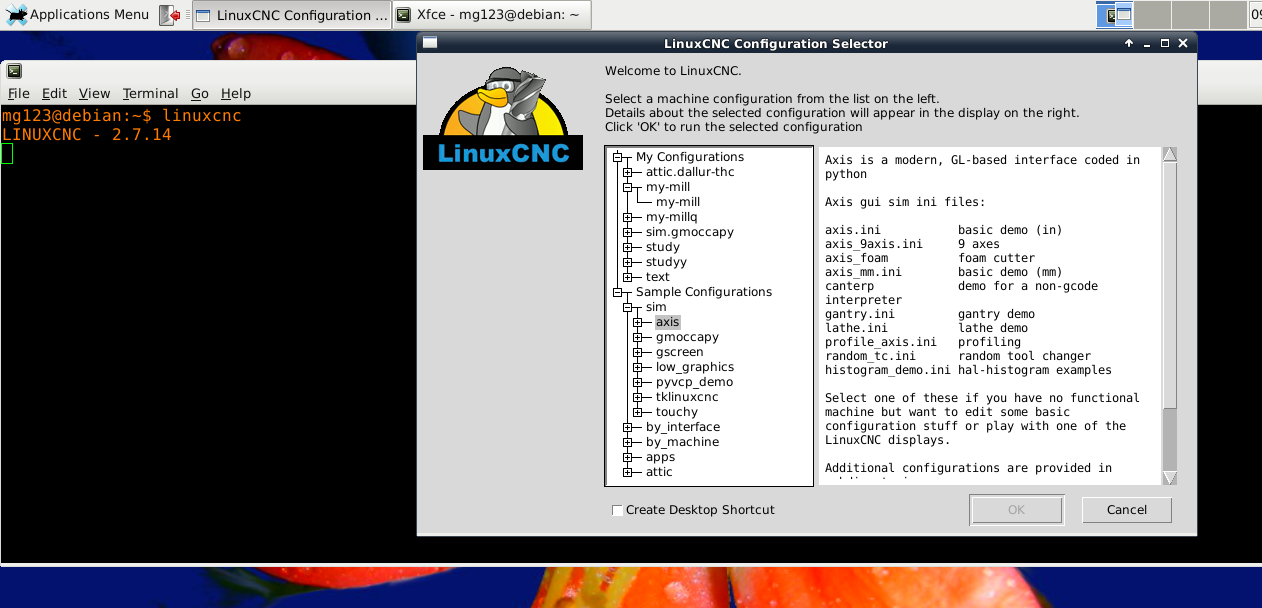Expand the gscreen node
Screen dimensions: 1262x608
tap(637, 352)
